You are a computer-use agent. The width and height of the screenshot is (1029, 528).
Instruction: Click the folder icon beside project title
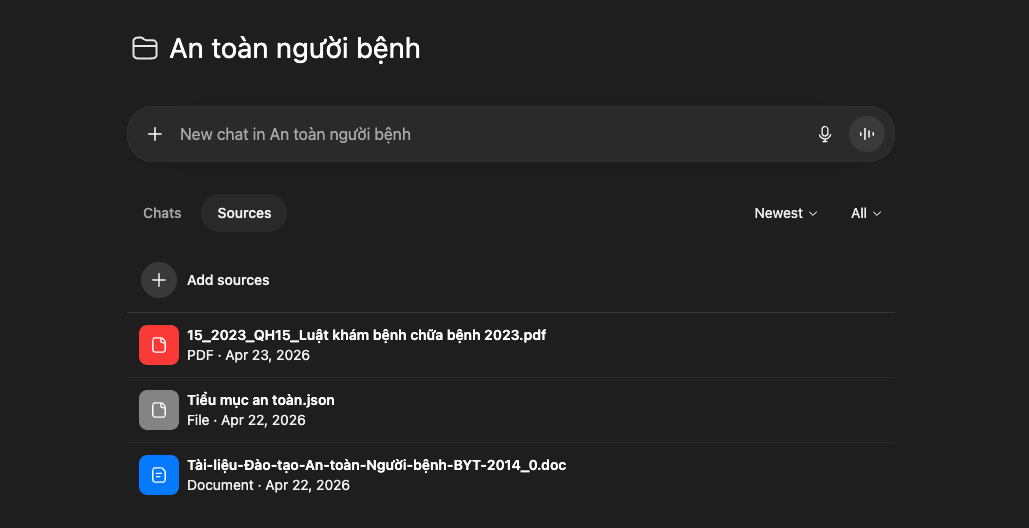coord(145,48)
